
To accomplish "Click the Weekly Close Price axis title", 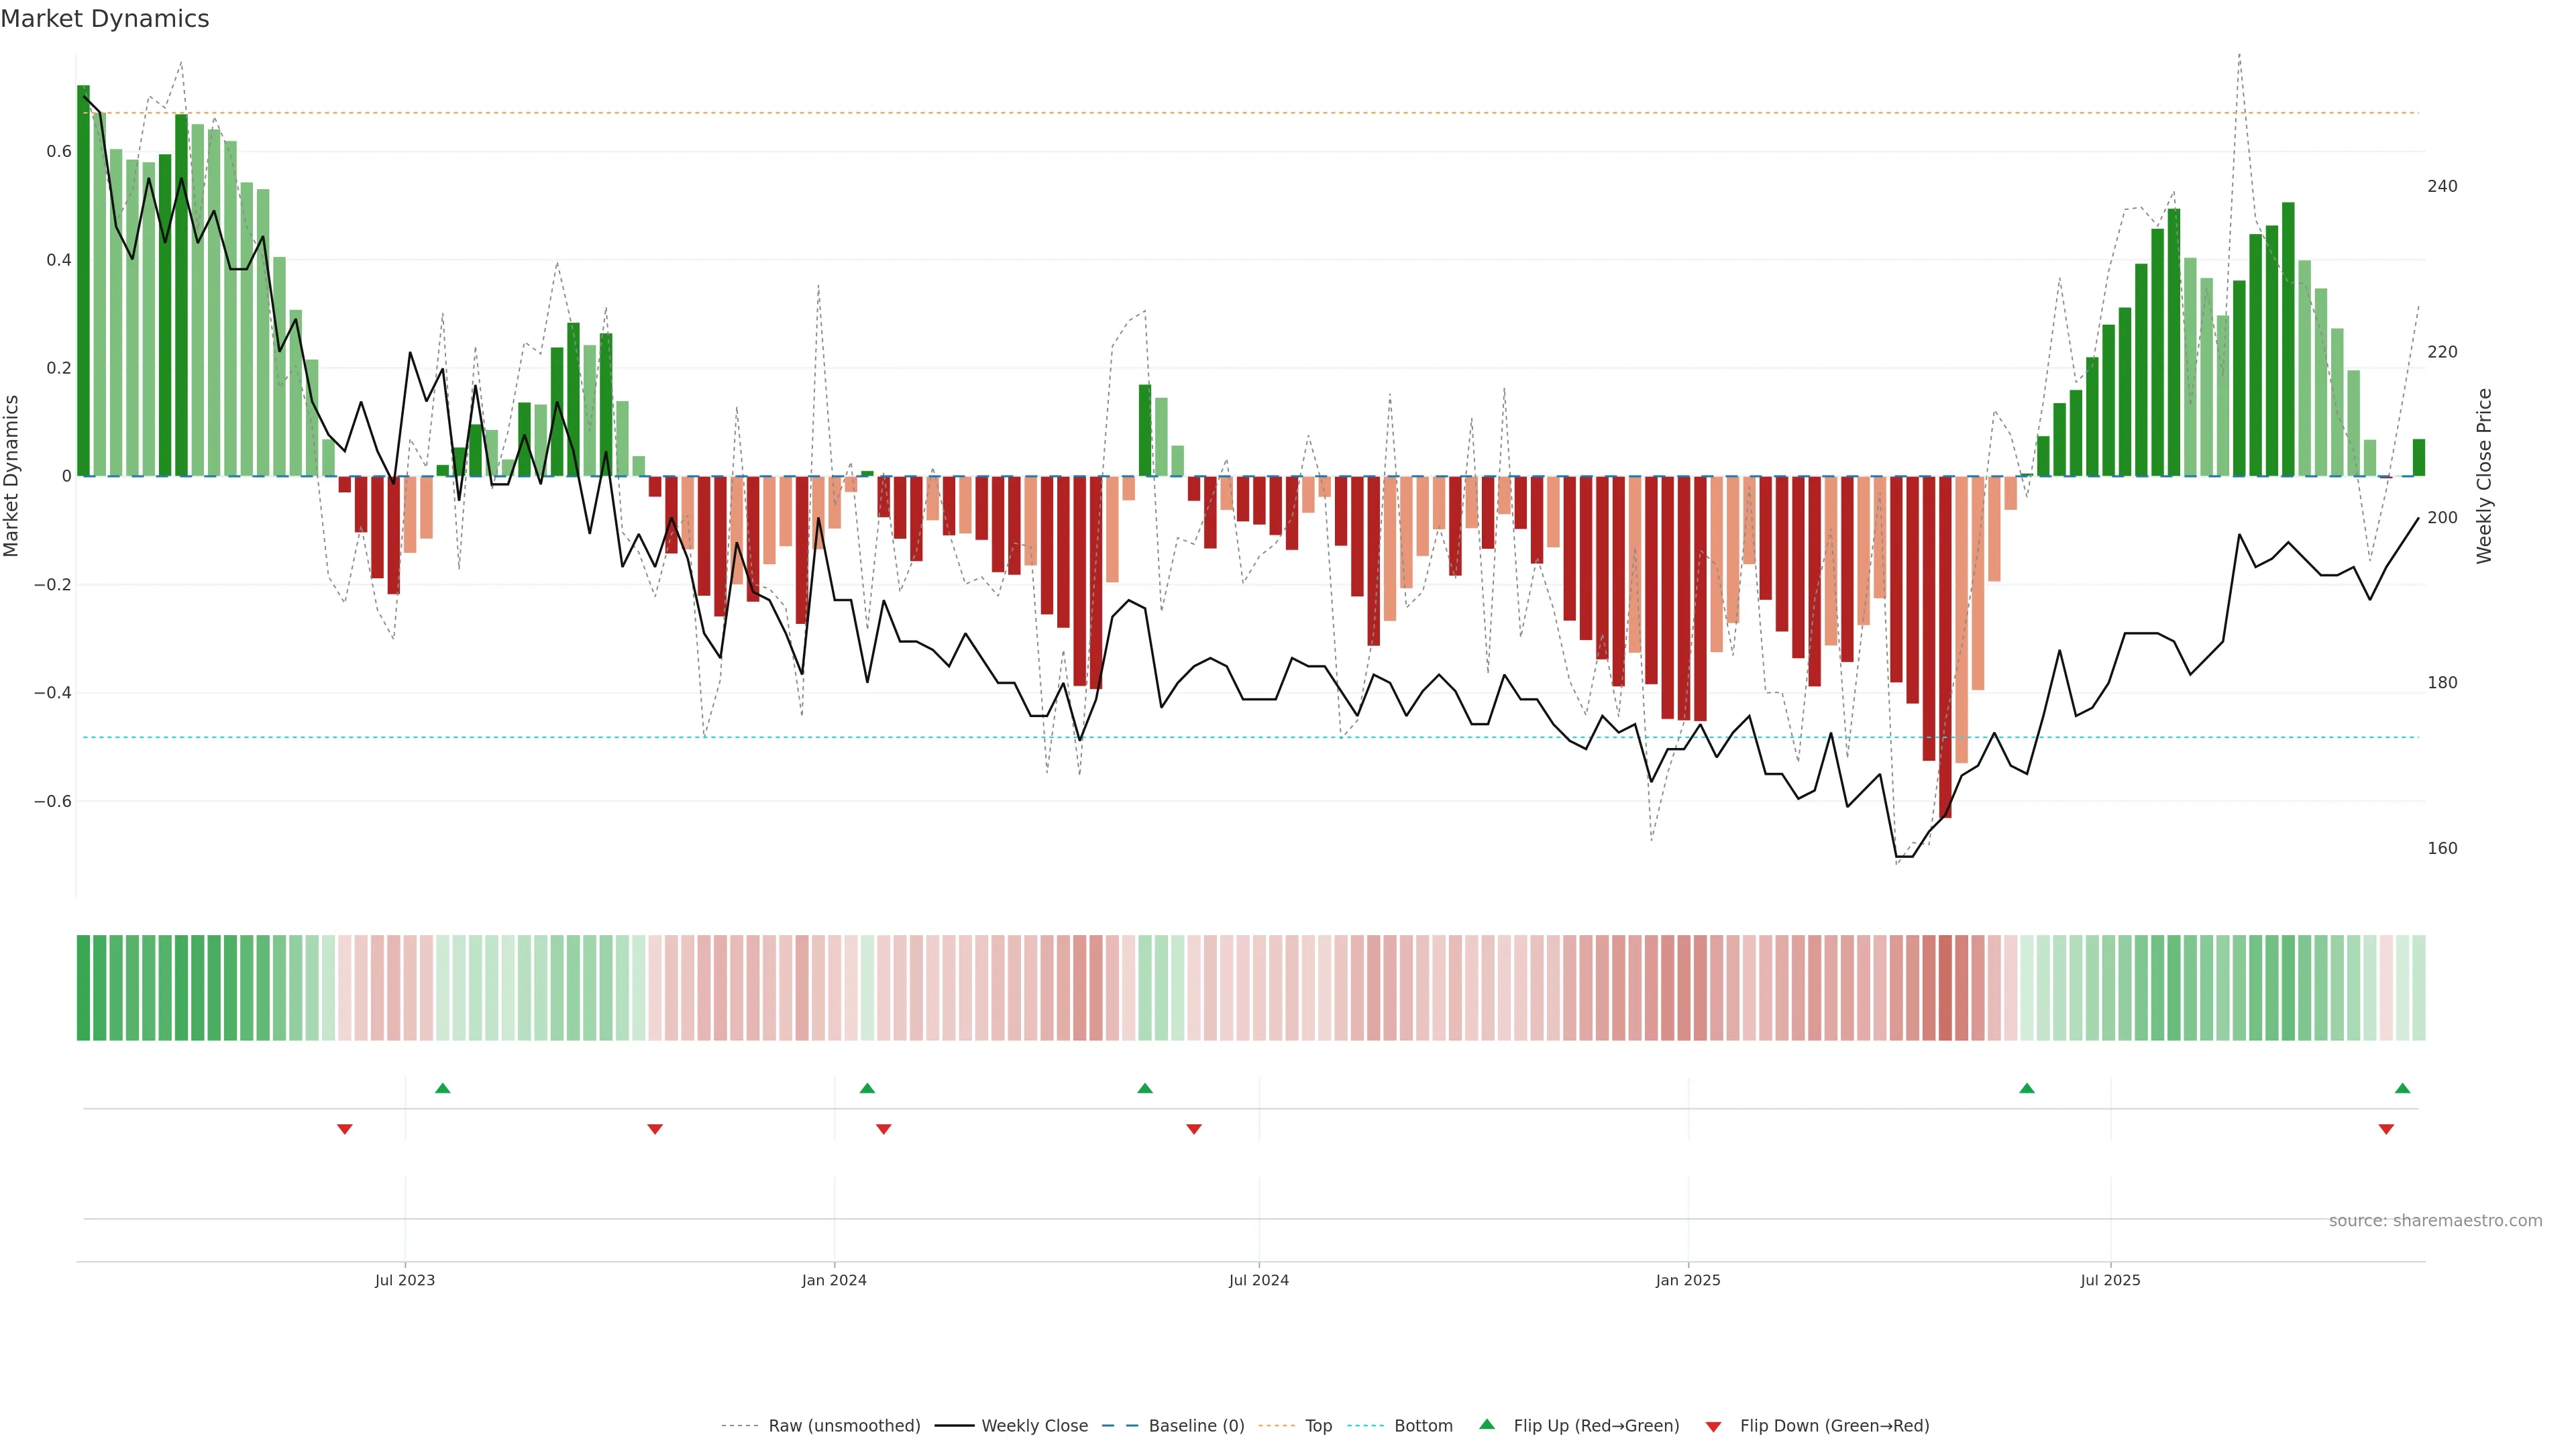I will click(2484, 476).
